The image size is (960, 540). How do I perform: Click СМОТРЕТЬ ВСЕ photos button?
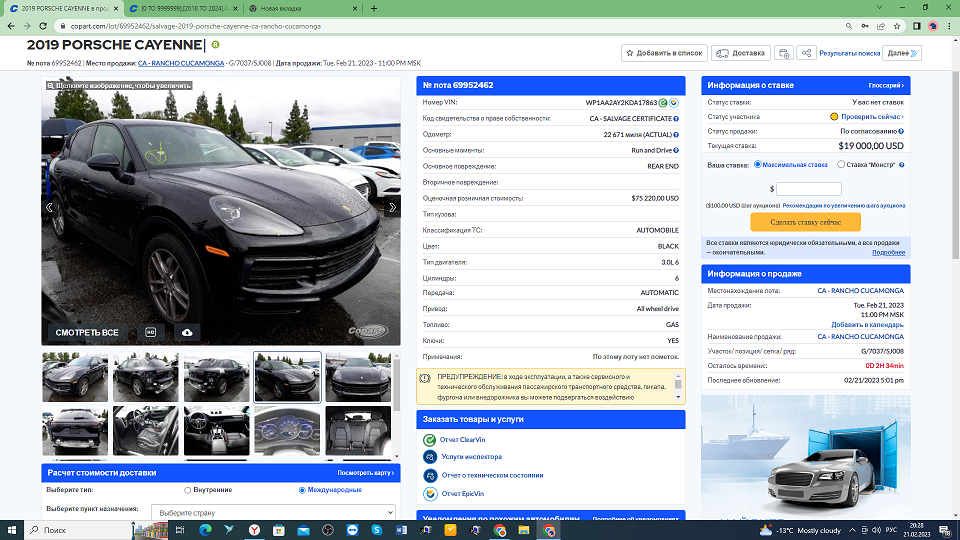point(87,332)
